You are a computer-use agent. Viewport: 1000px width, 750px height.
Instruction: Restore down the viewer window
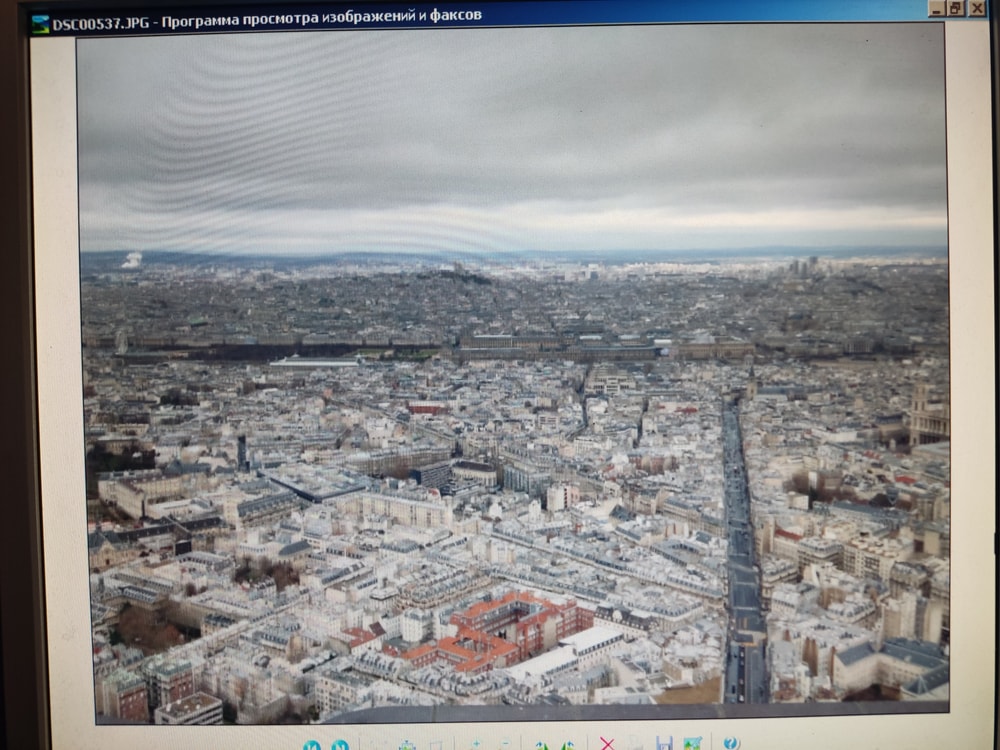point(956,9)
